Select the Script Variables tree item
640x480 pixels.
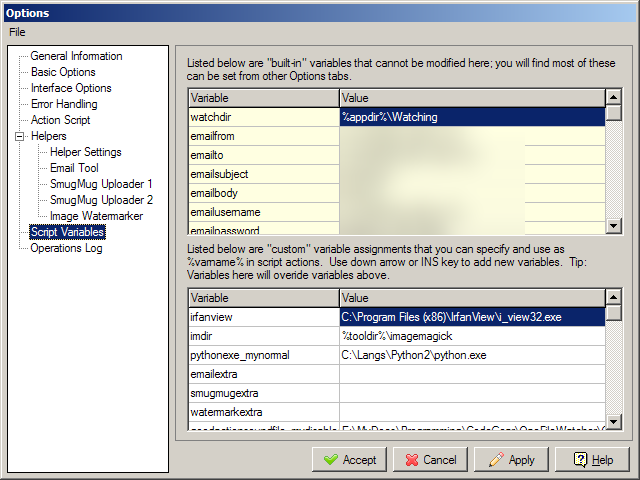coord(67,232)
